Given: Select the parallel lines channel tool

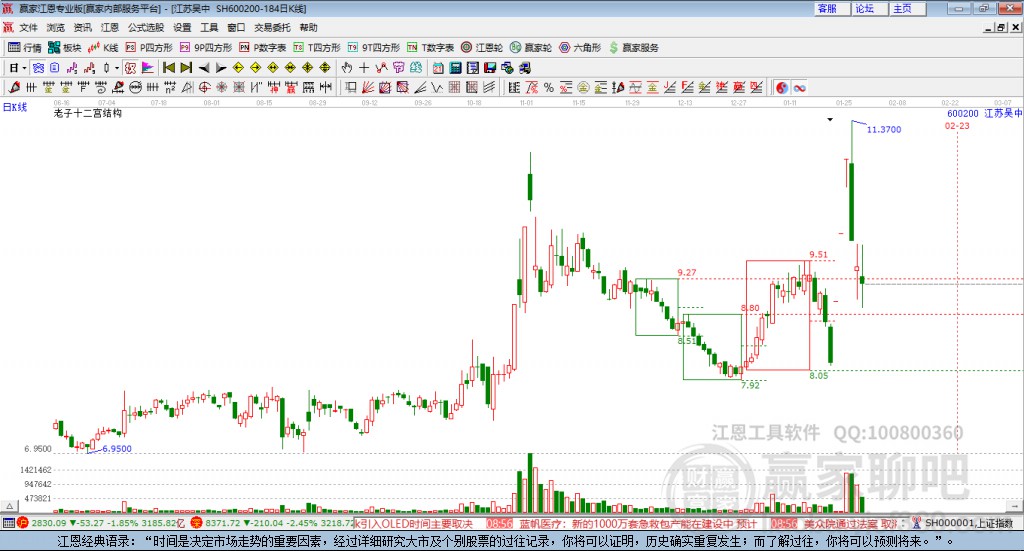Looking at the screenshot, I should click(x=489, y=87).
